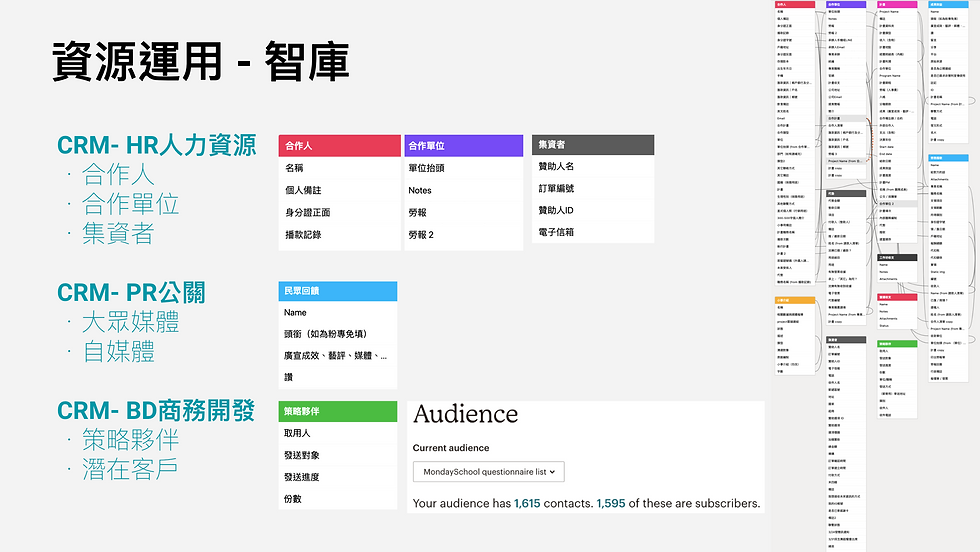Click the 集資者 bullet item
Image resolution: width=980 pixels, height=552 pixels.
118,233
